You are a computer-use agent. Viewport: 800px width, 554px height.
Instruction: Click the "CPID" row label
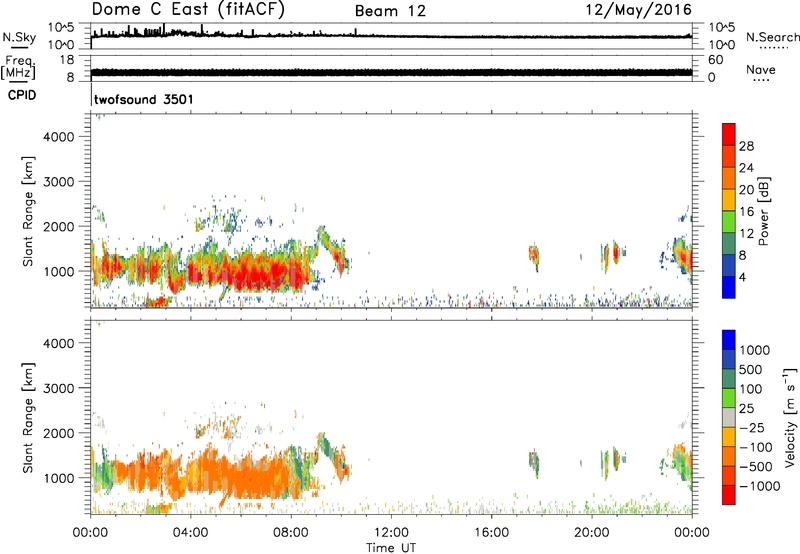click(x=22, y=95)
